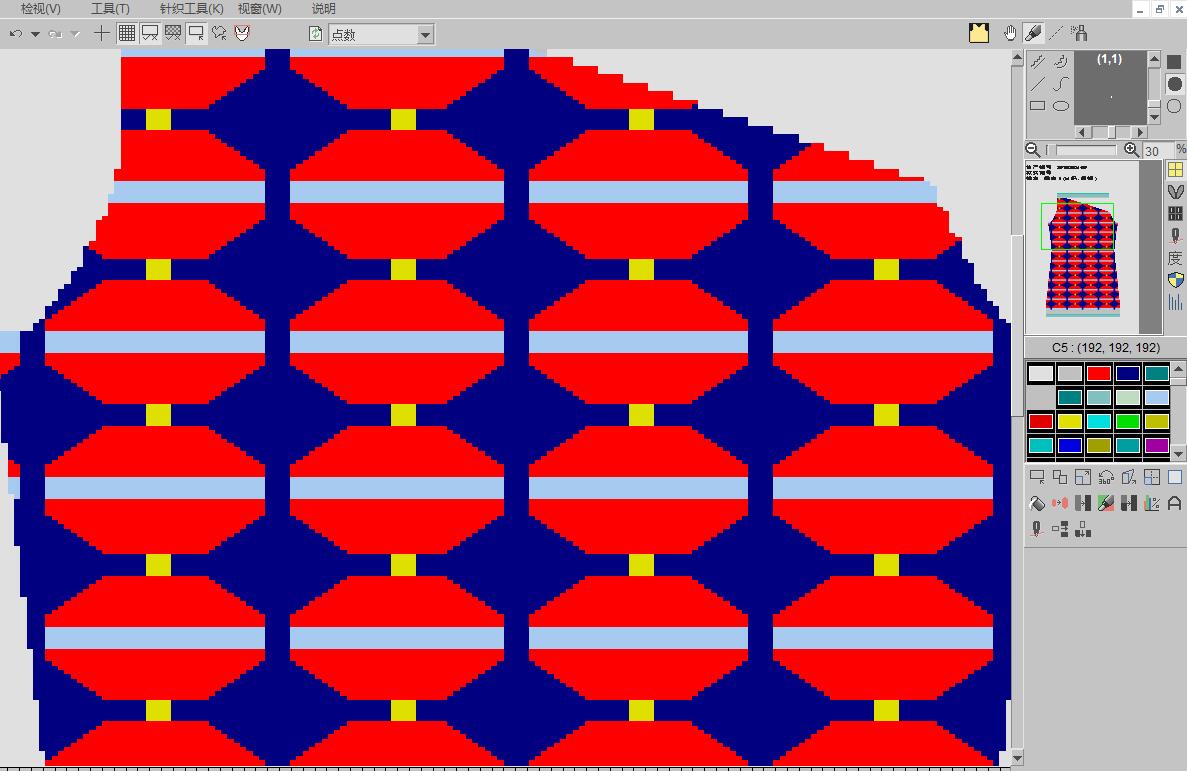
Task: Choose the S-curve shape tool
Action: pyautogui.click(x=1061, y=83)
